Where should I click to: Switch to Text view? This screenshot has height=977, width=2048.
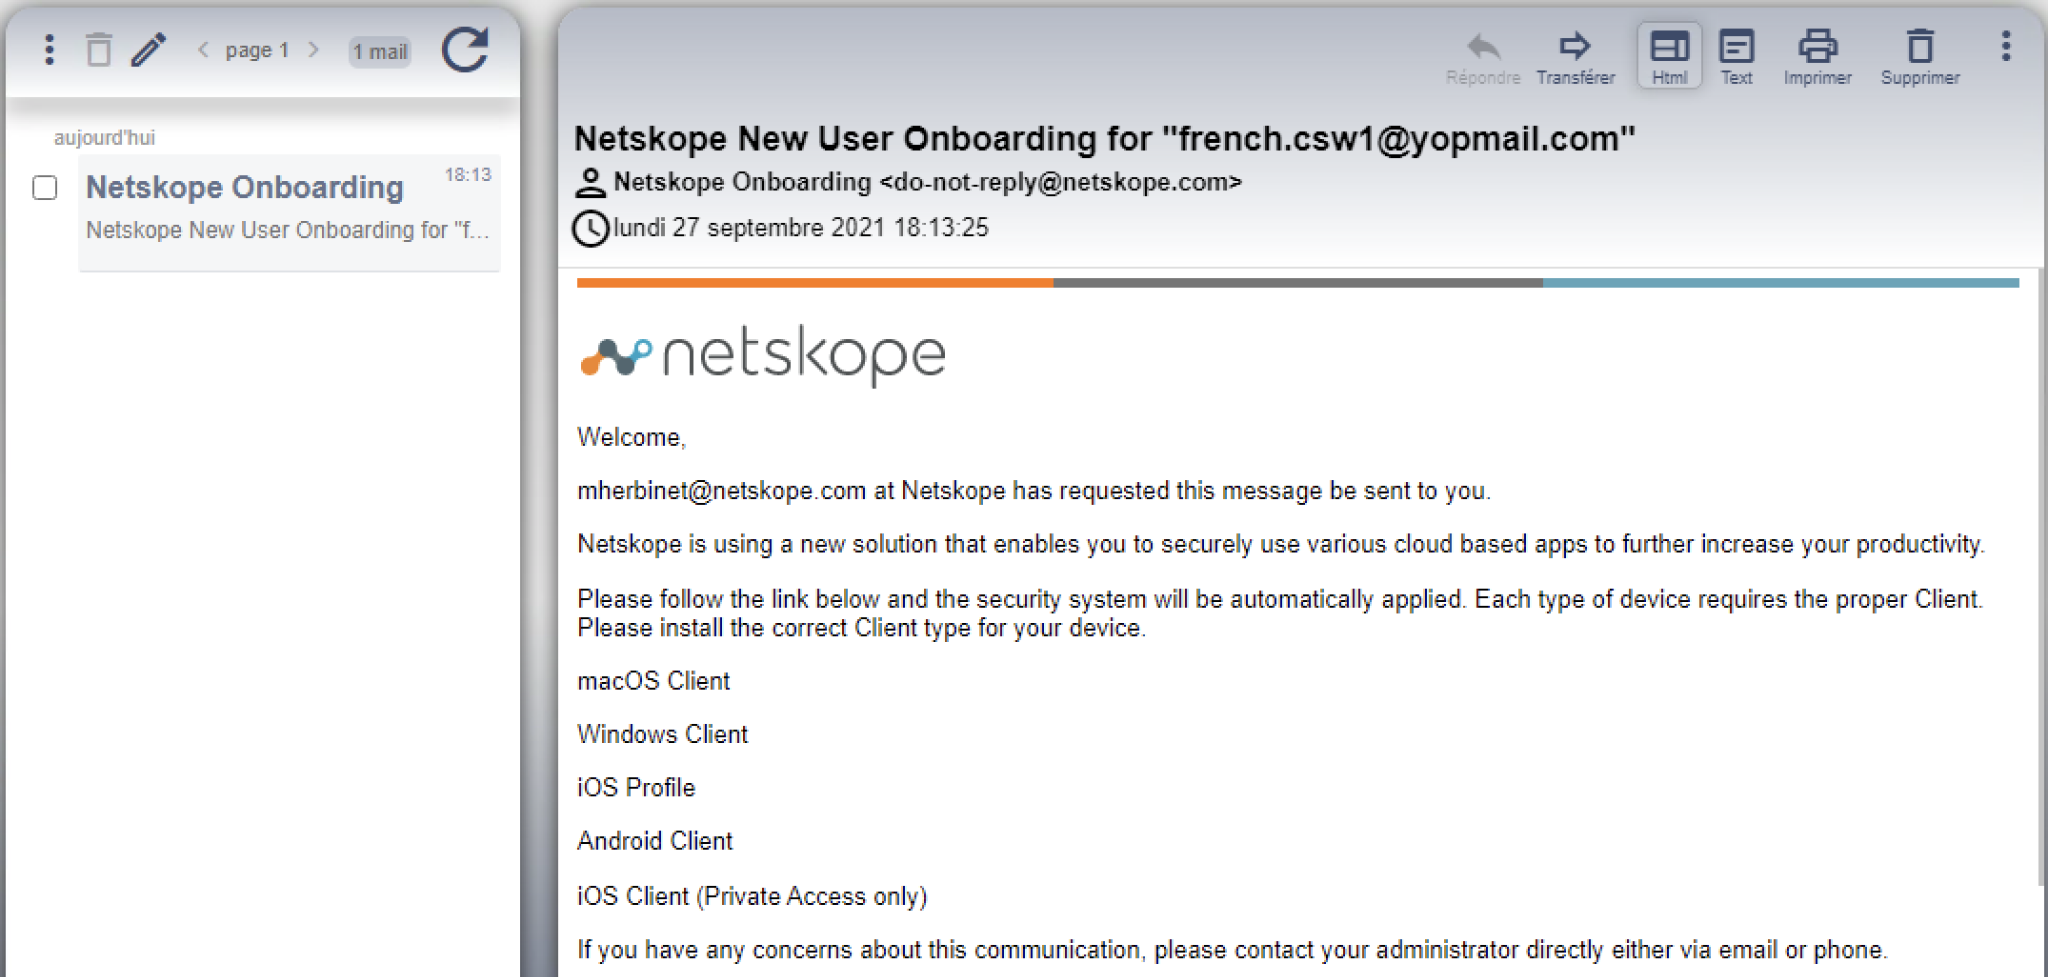(1736, 58)
